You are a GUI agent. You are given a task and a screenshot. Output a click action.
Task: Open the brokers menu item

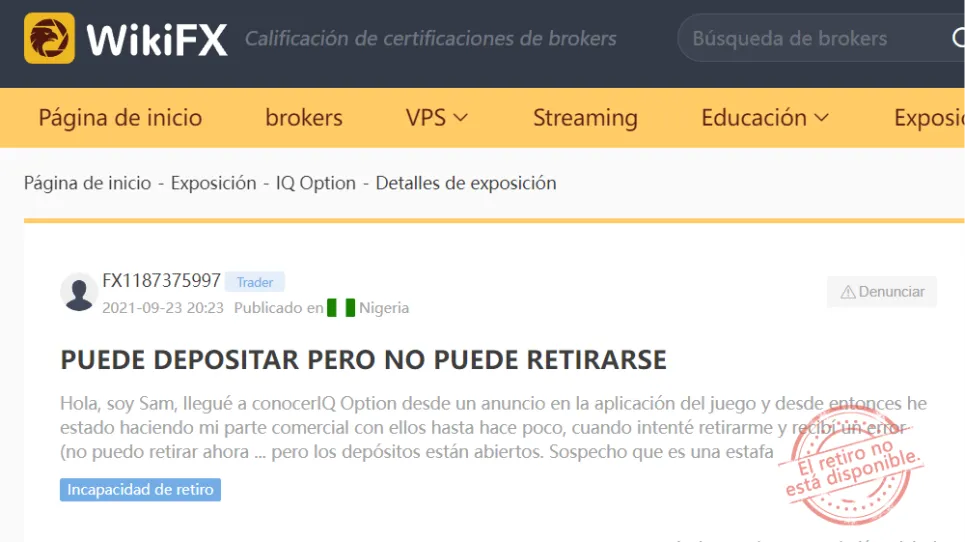pyautogui.click(x=304, y=118)
